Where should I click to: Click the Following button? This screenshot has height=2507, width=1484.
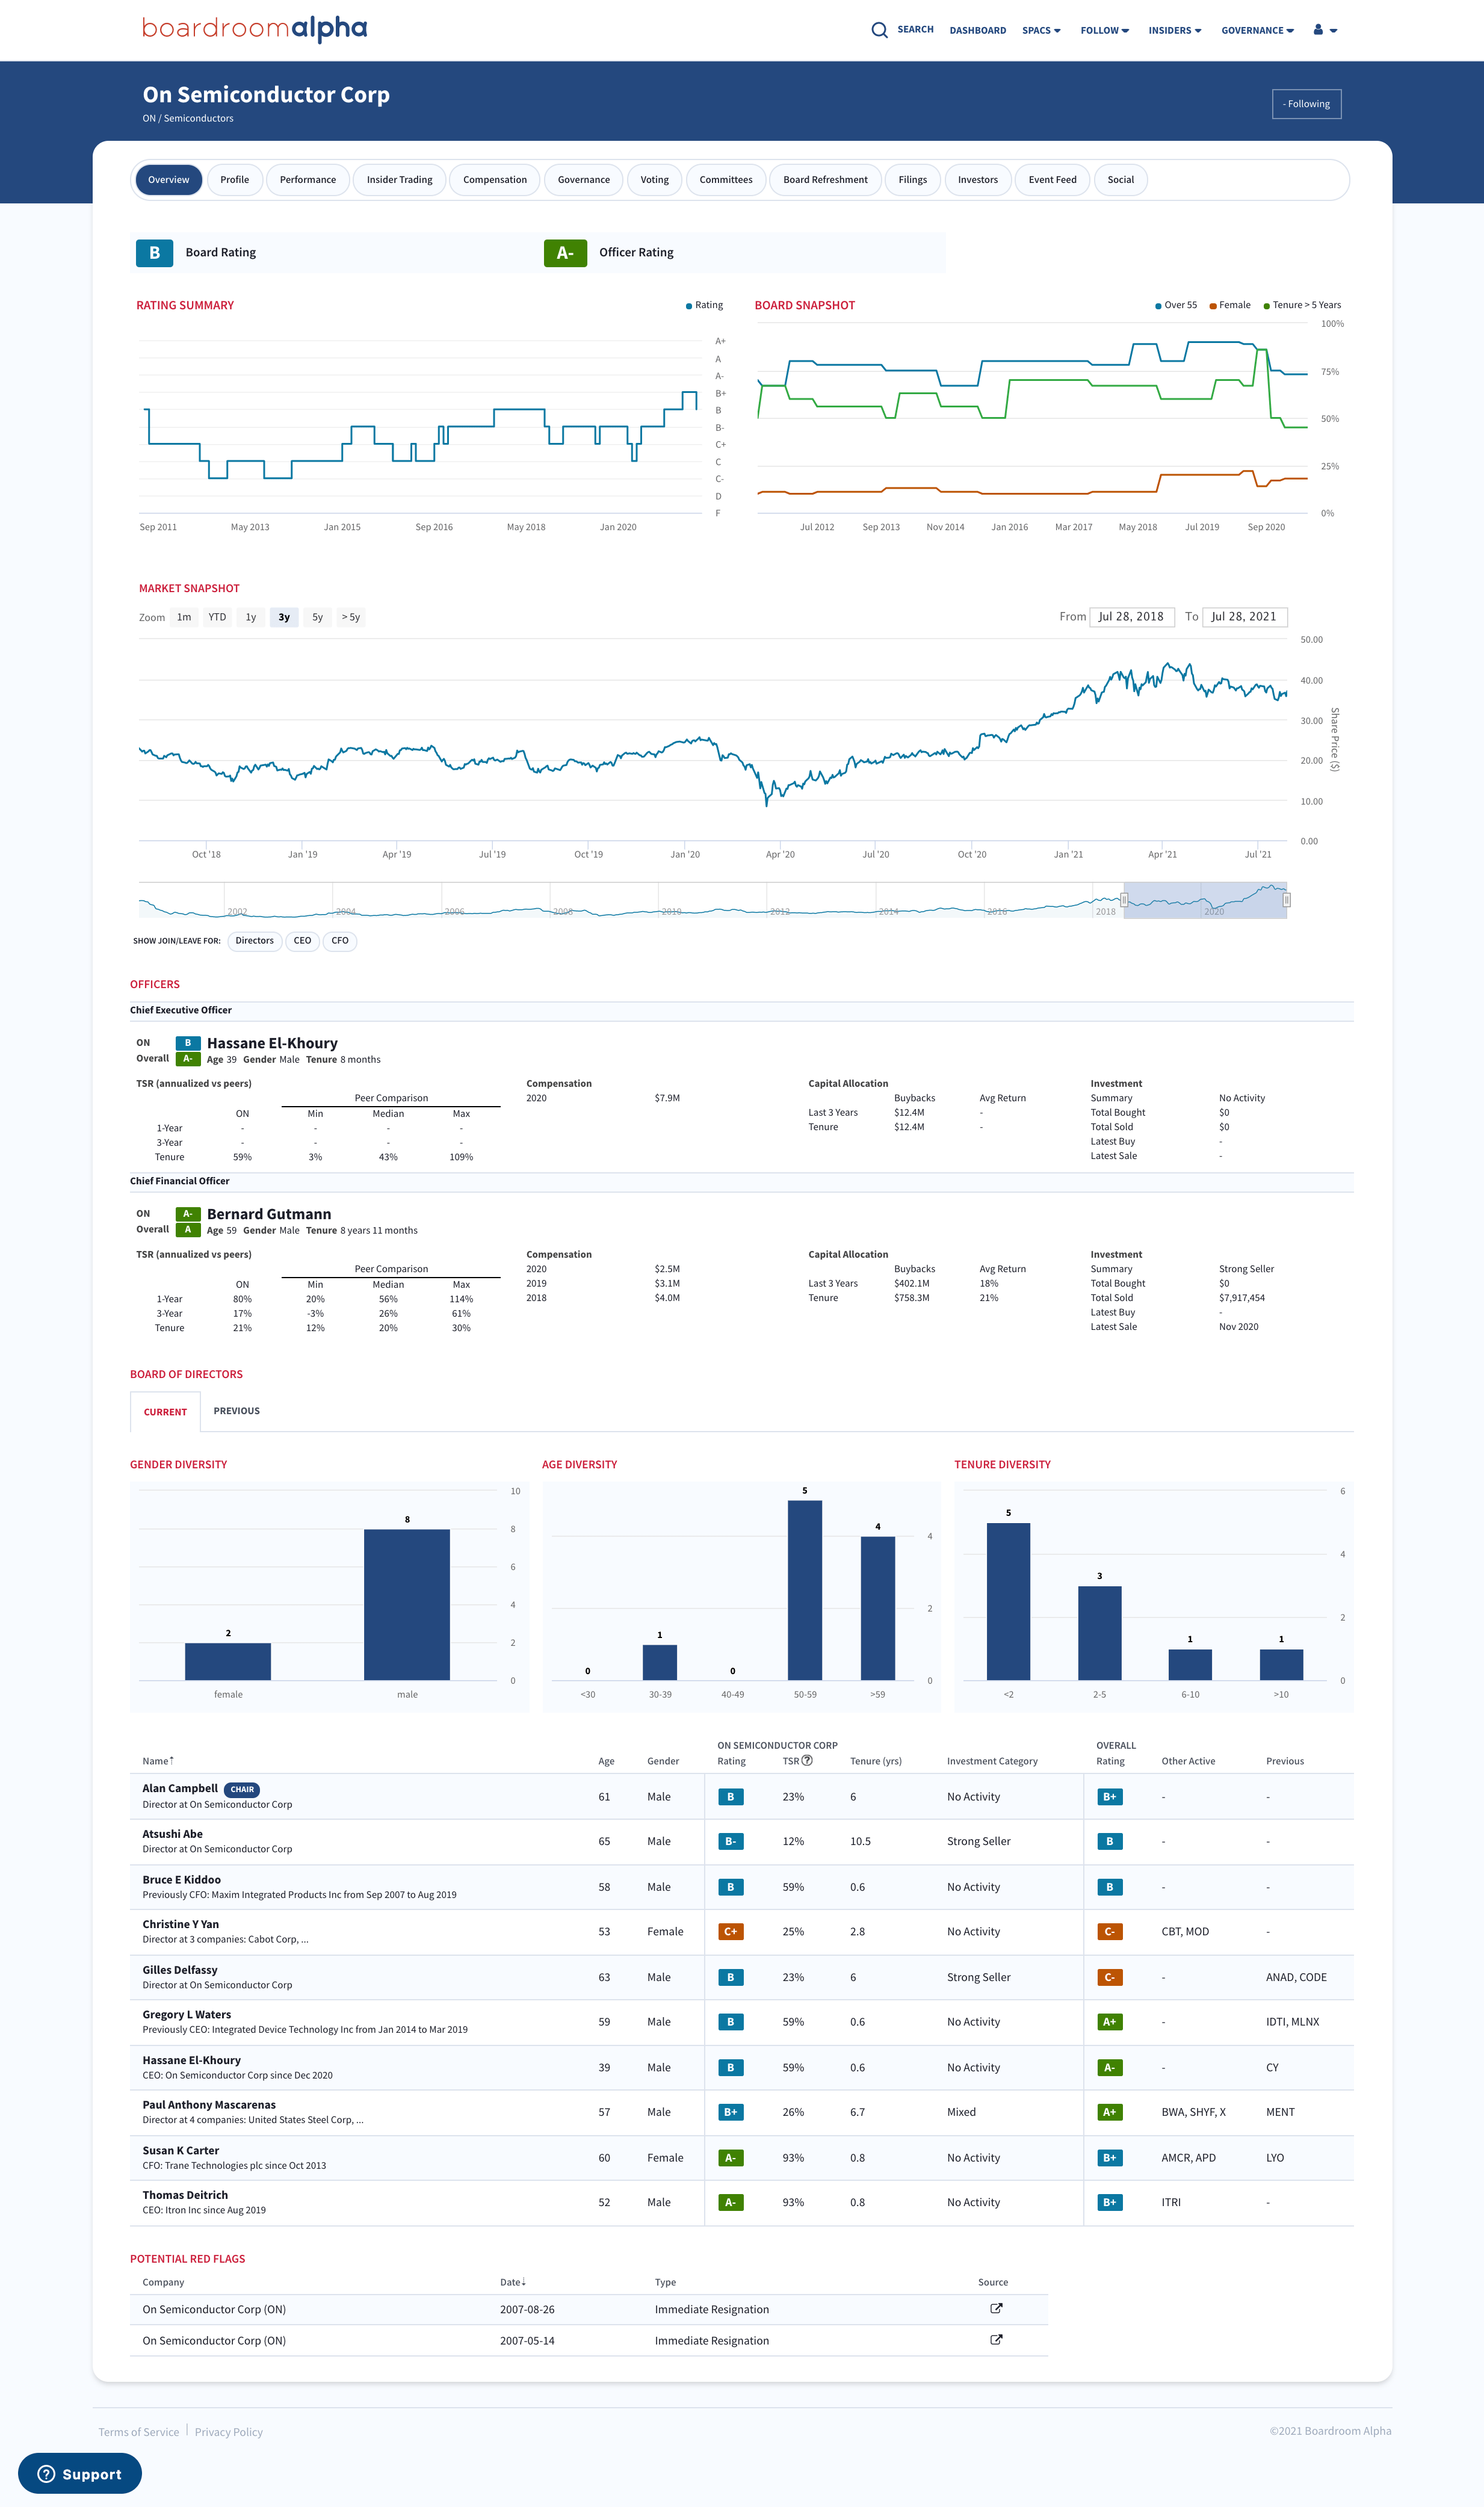pos(1306,104)
